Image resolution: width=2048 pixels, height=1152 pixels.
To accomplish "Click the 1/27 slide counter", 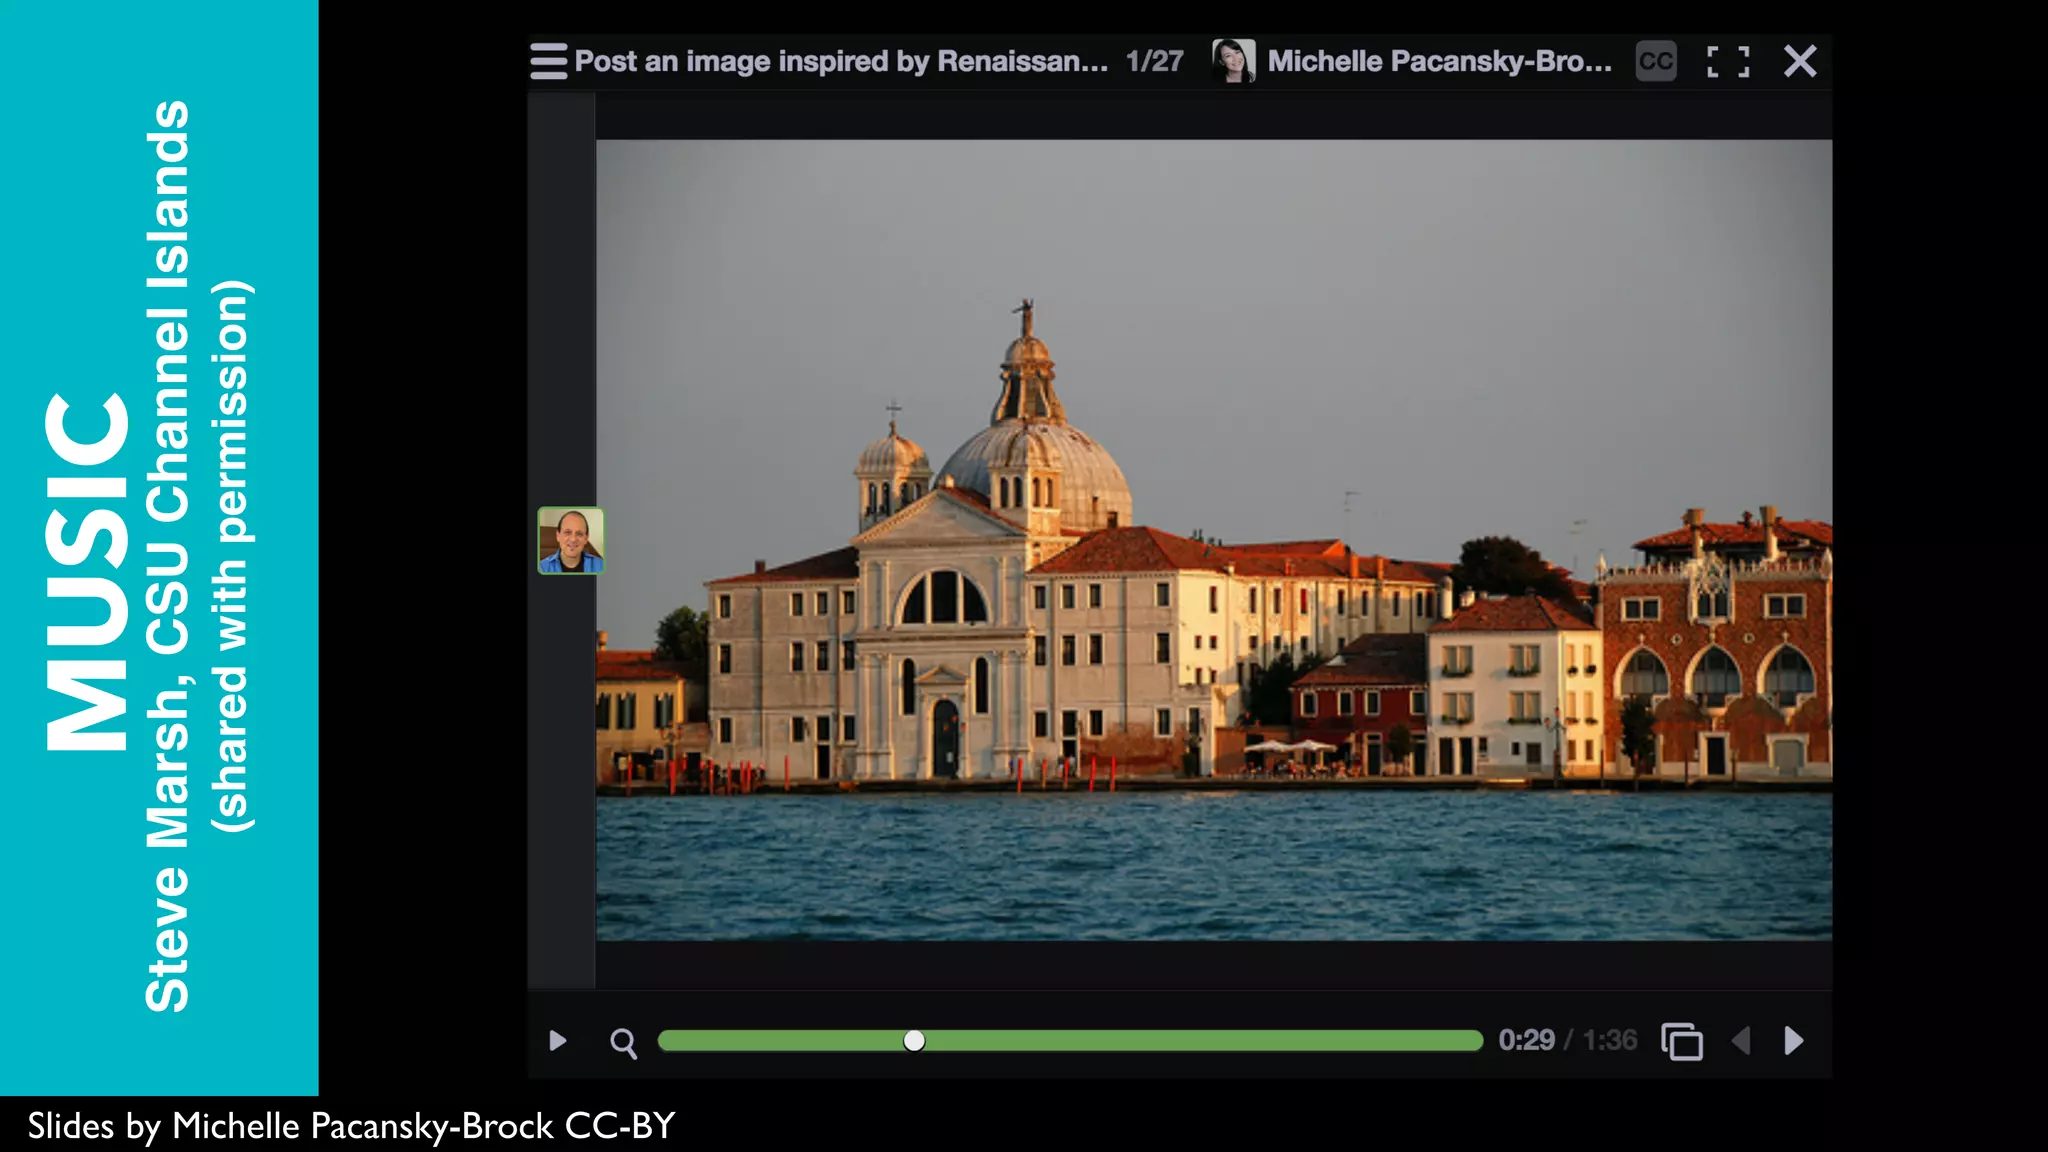I will click(x=1154, y=61).
